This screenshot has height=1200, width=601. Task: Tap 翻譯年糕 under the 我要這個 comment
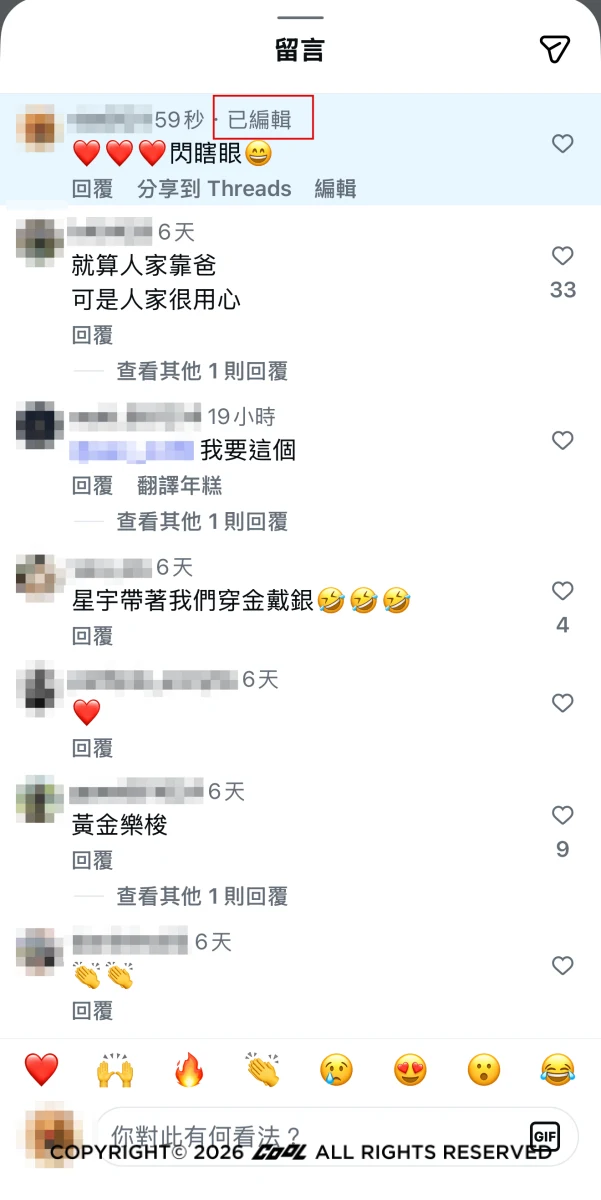(x=180, y=486)
